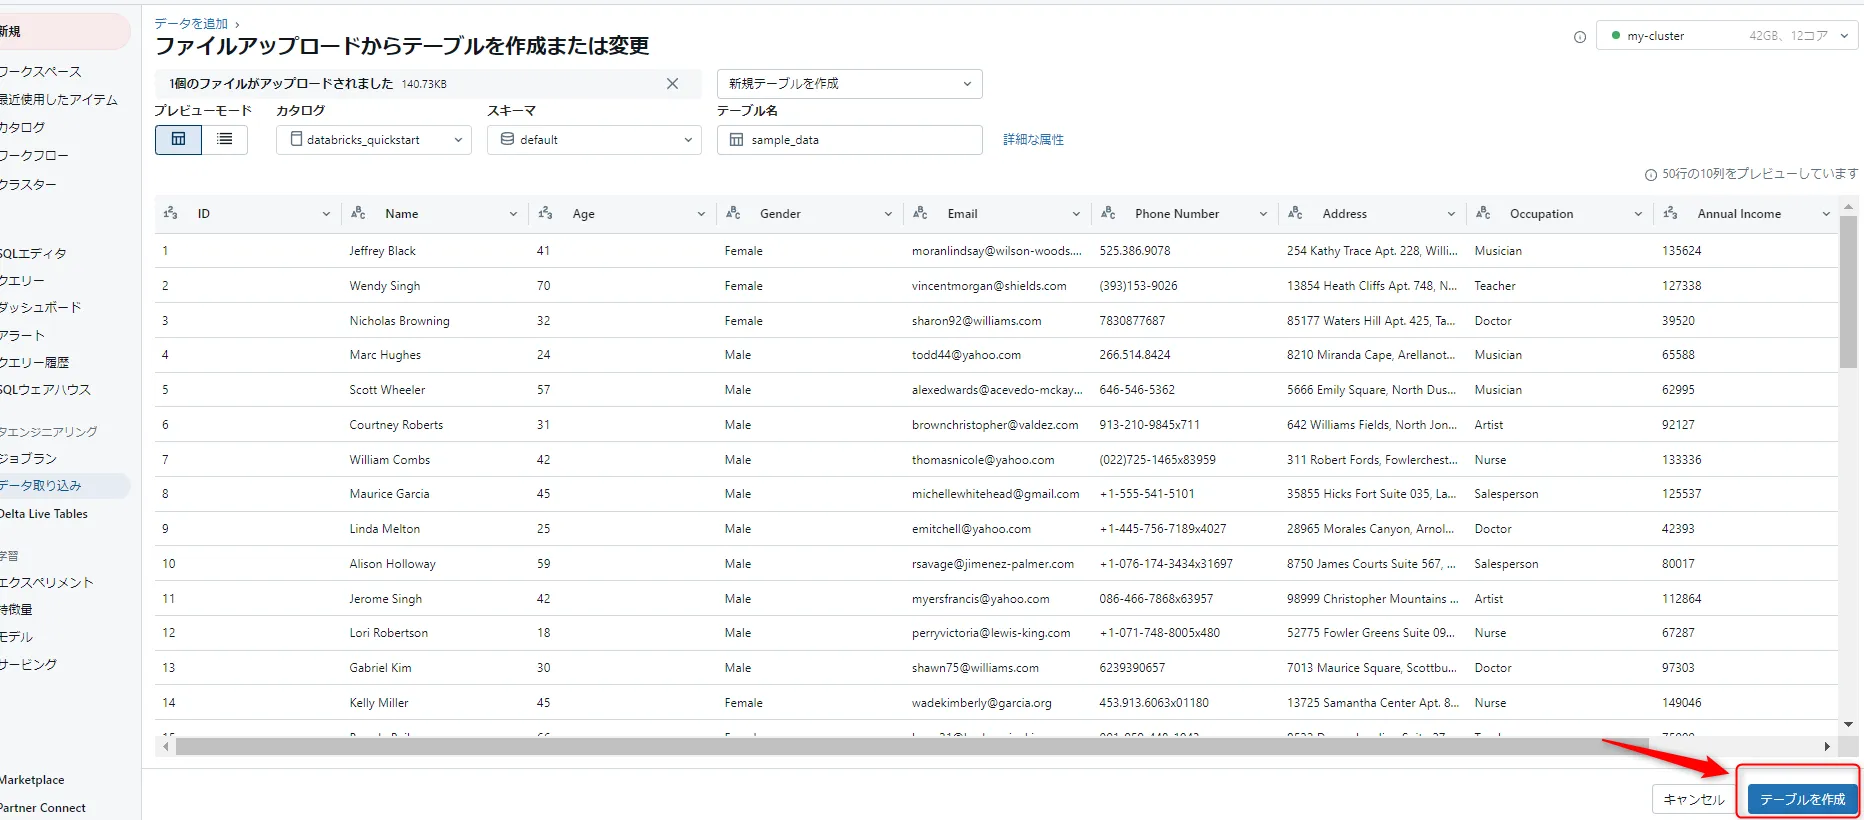Expand the Age column options chevron
This screenshot has height=820, width=1864.
[701, 214]
